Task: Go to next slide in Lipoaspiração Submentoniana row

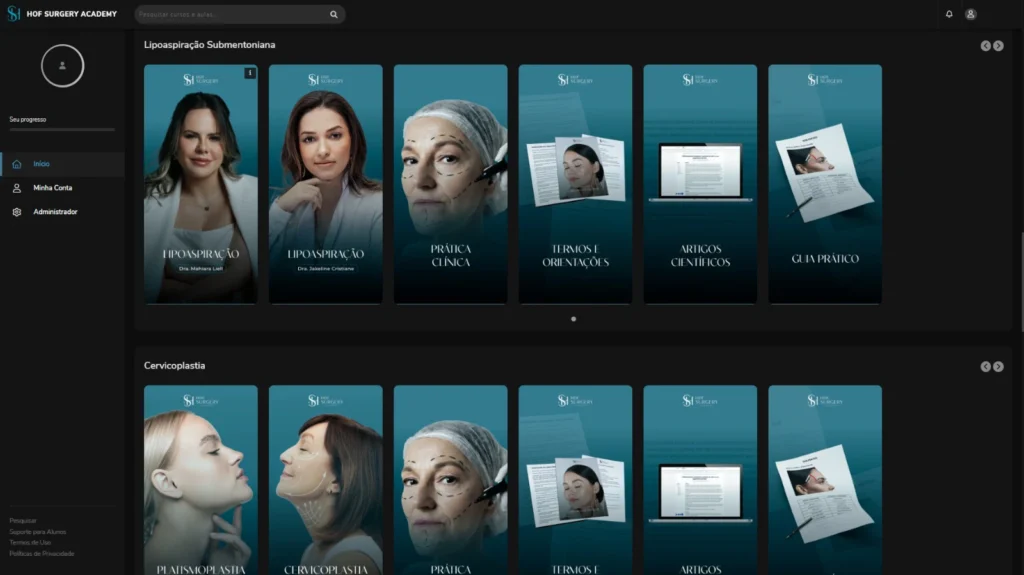Action: click(x=999, y=46)
